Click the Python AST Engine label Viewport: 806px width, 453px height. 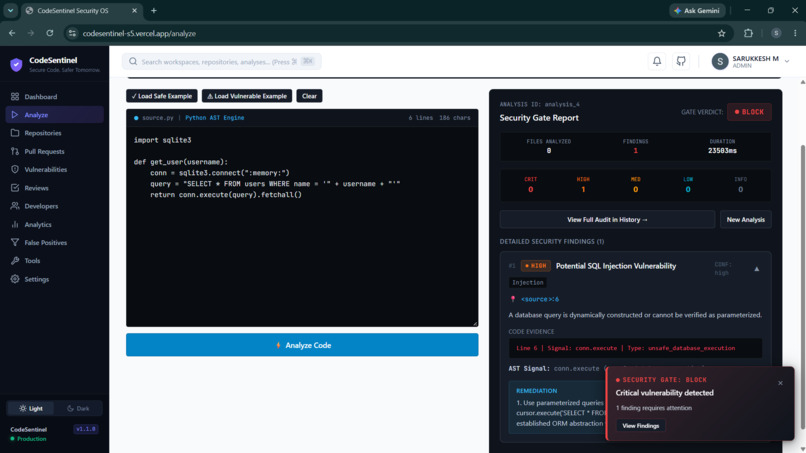[215, 118]
